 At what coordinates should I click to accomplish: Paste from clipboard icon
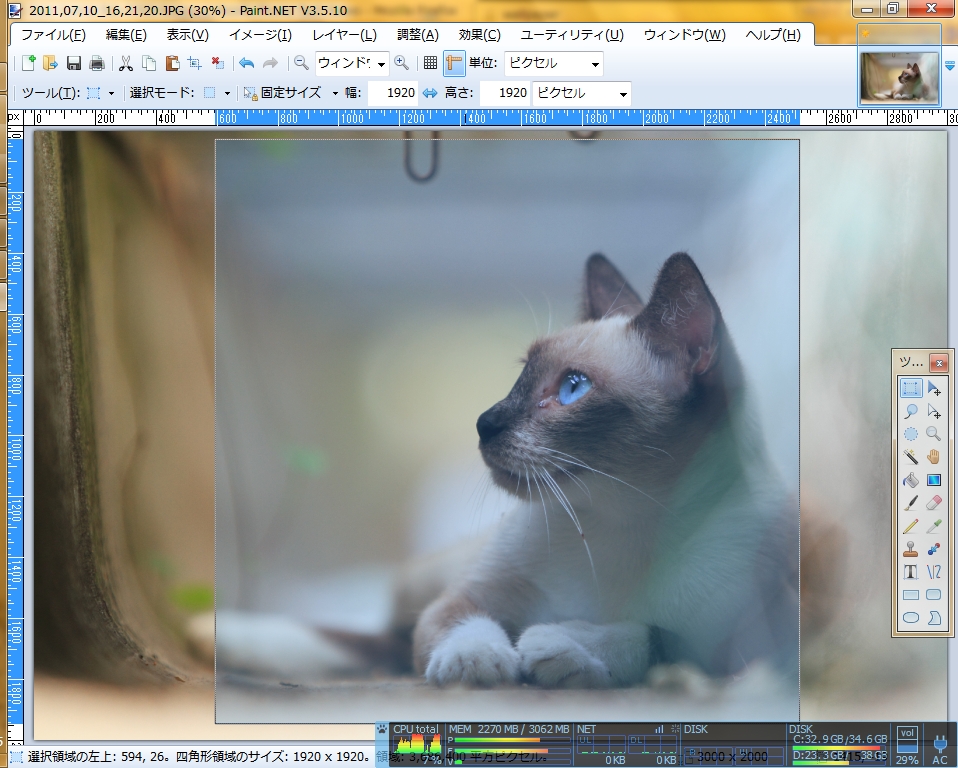pyautogui.click(x=172, y=63)
